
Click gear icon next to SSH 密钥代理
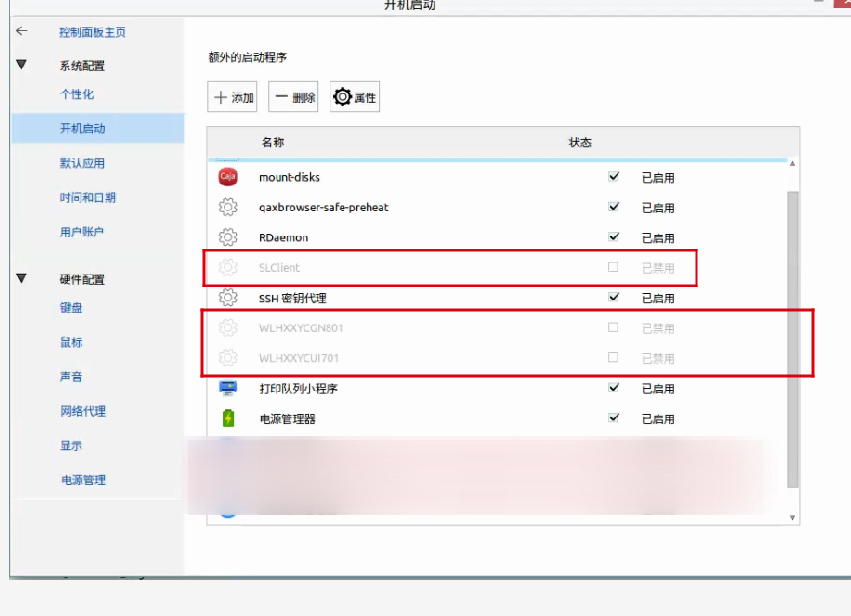coord(227,297)
